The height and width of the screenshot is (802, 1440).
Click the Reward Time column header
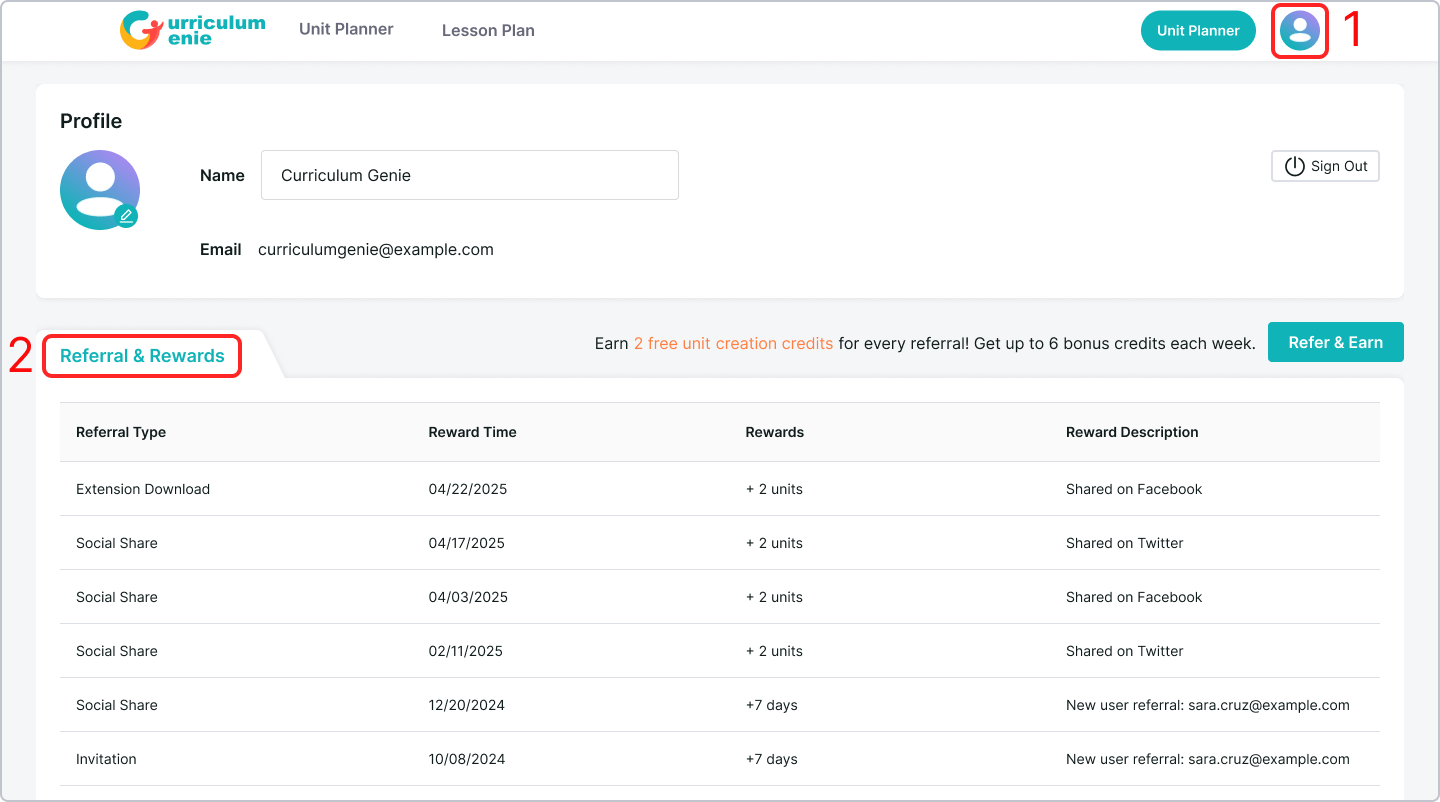pos(472,432)
